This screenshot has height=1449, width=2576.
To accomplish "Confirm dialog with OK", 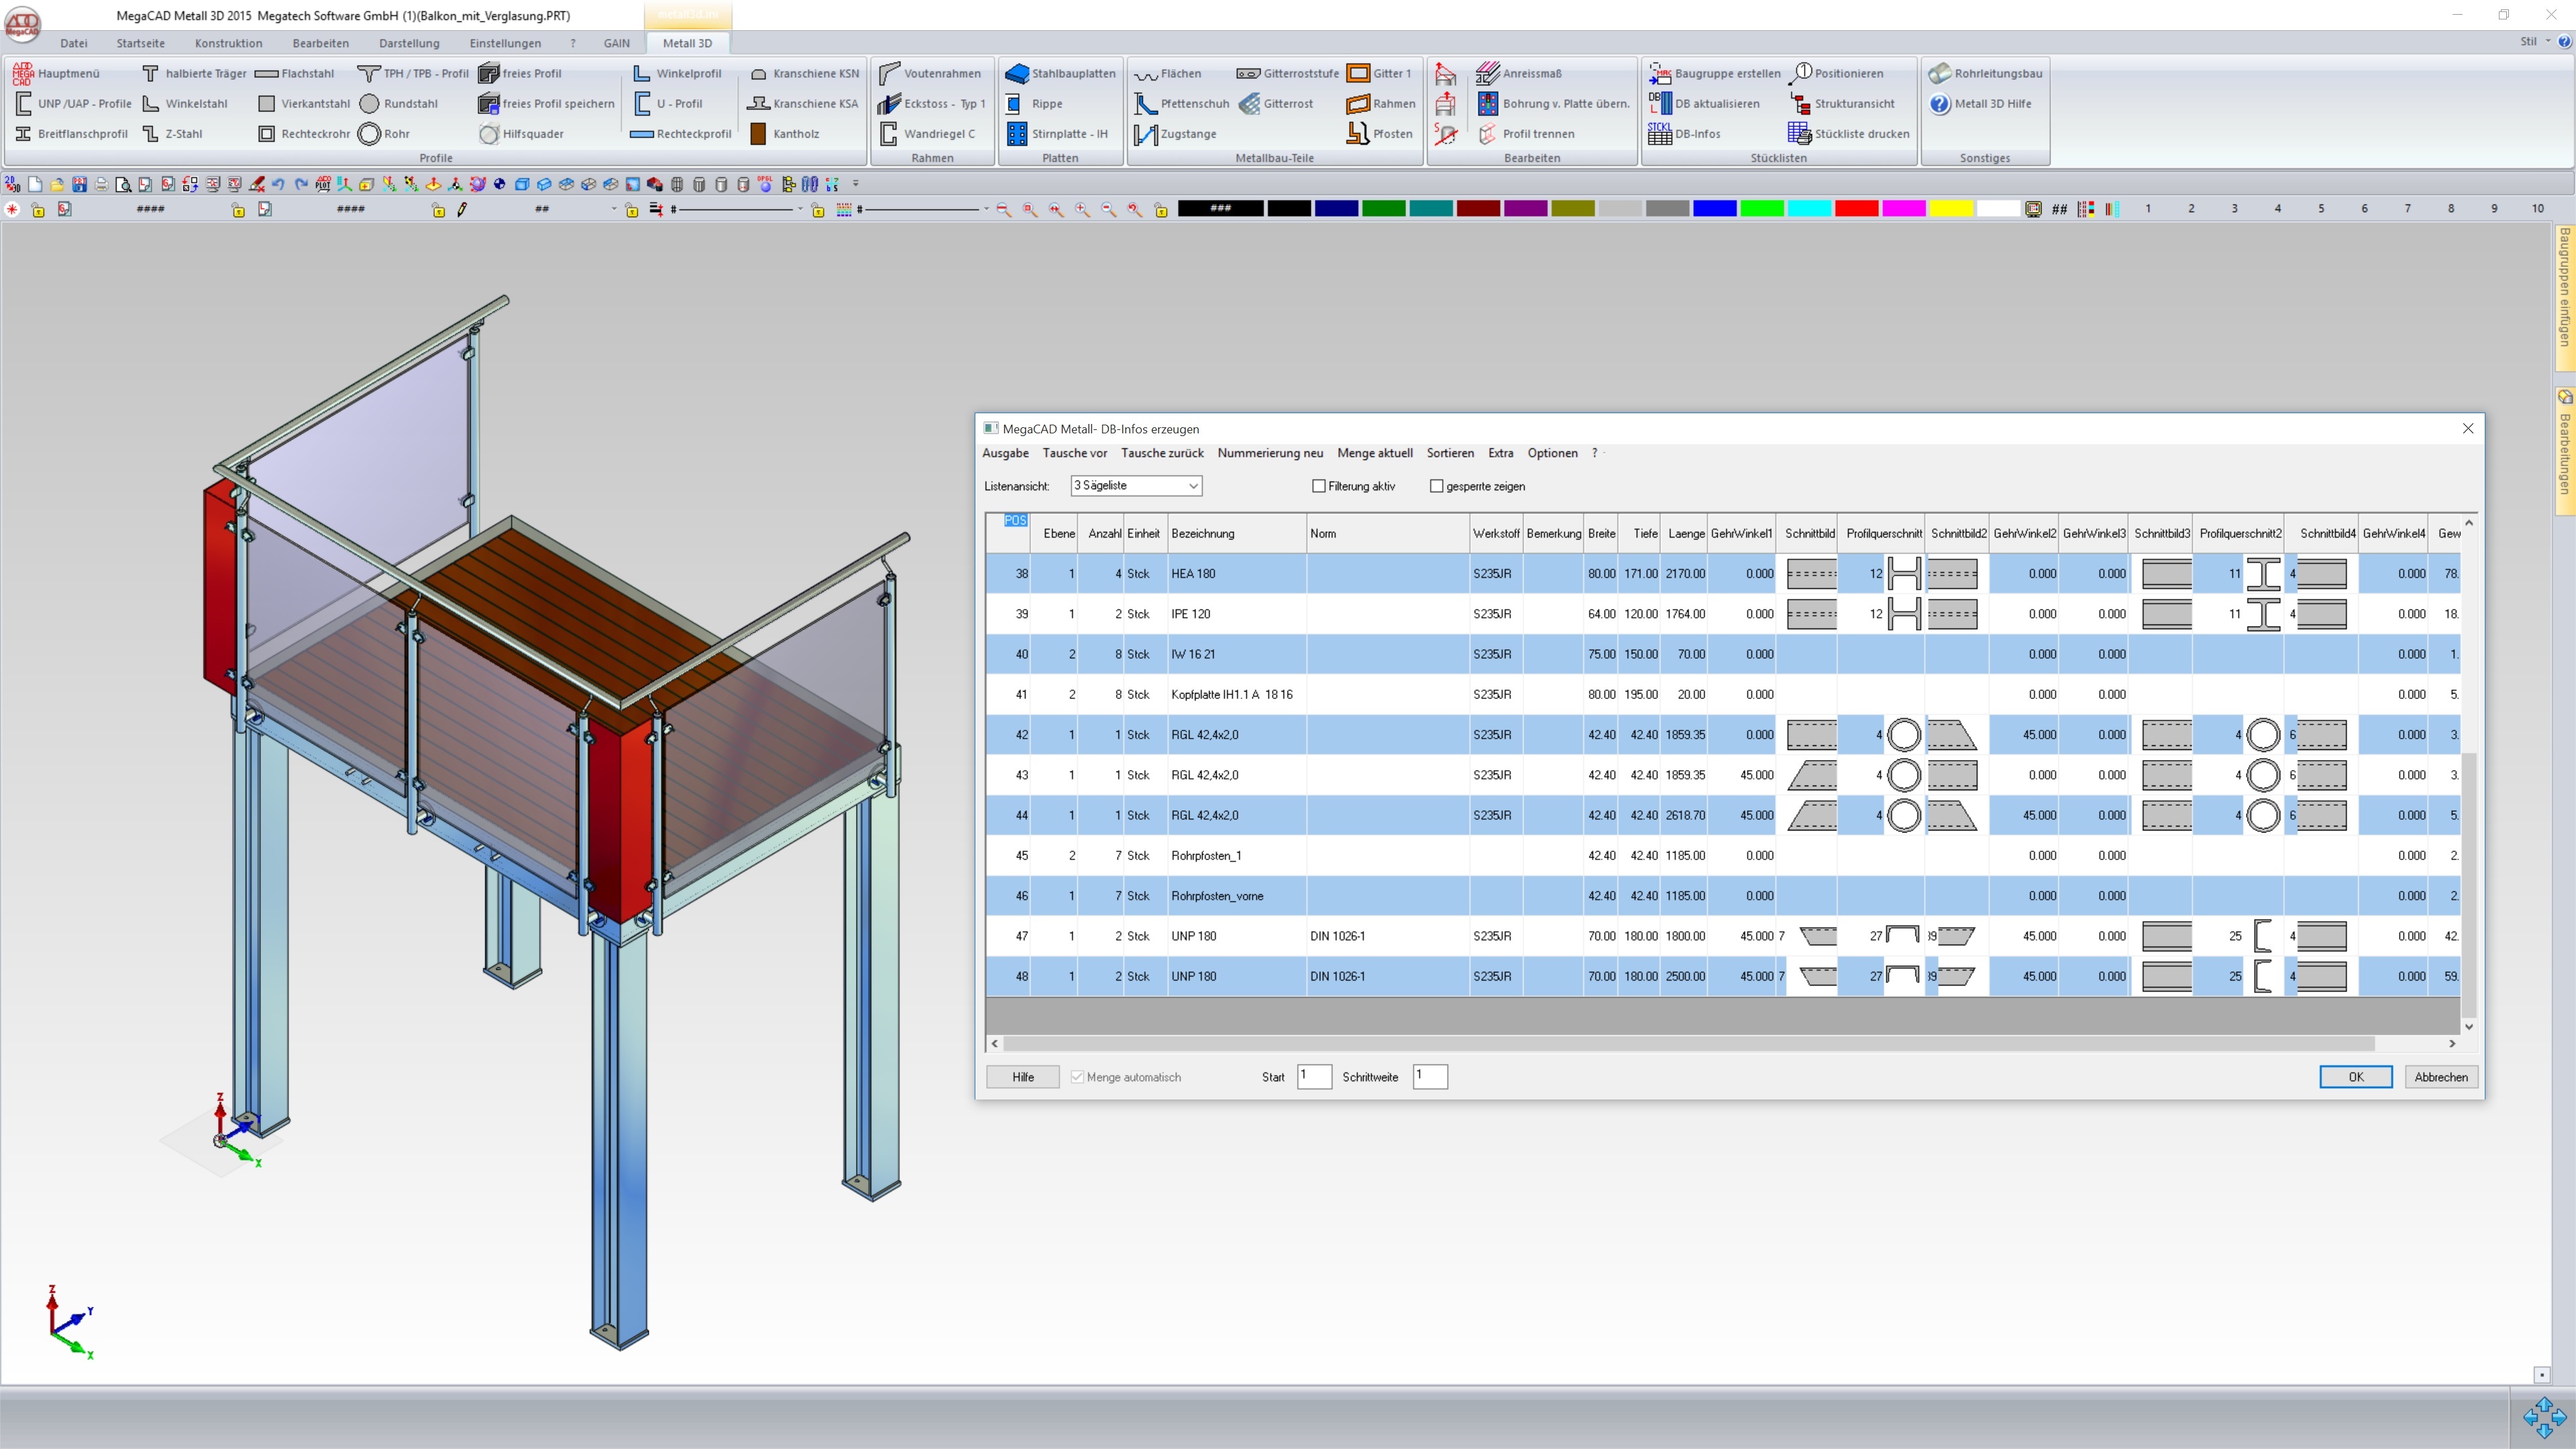I will [x=2356, y=1077].
